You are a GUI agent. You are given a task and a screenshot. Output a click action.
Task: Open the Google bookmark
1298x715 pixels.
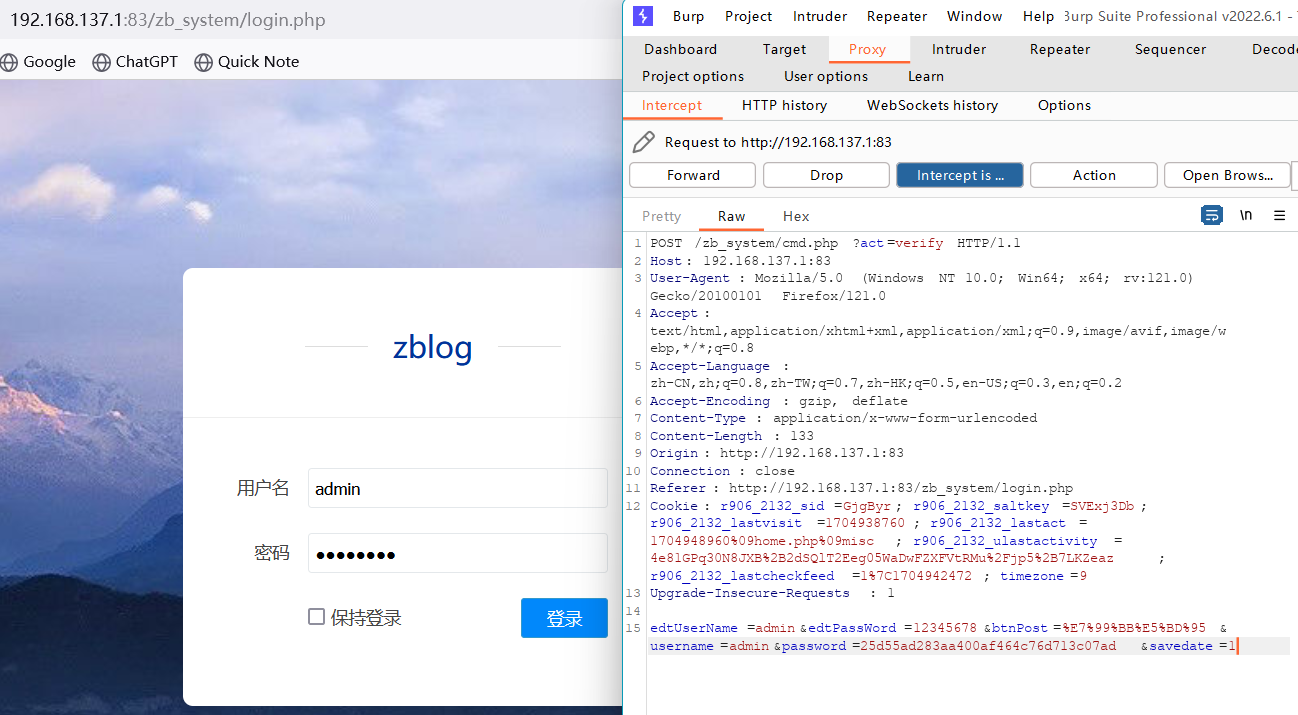point(38,62)
